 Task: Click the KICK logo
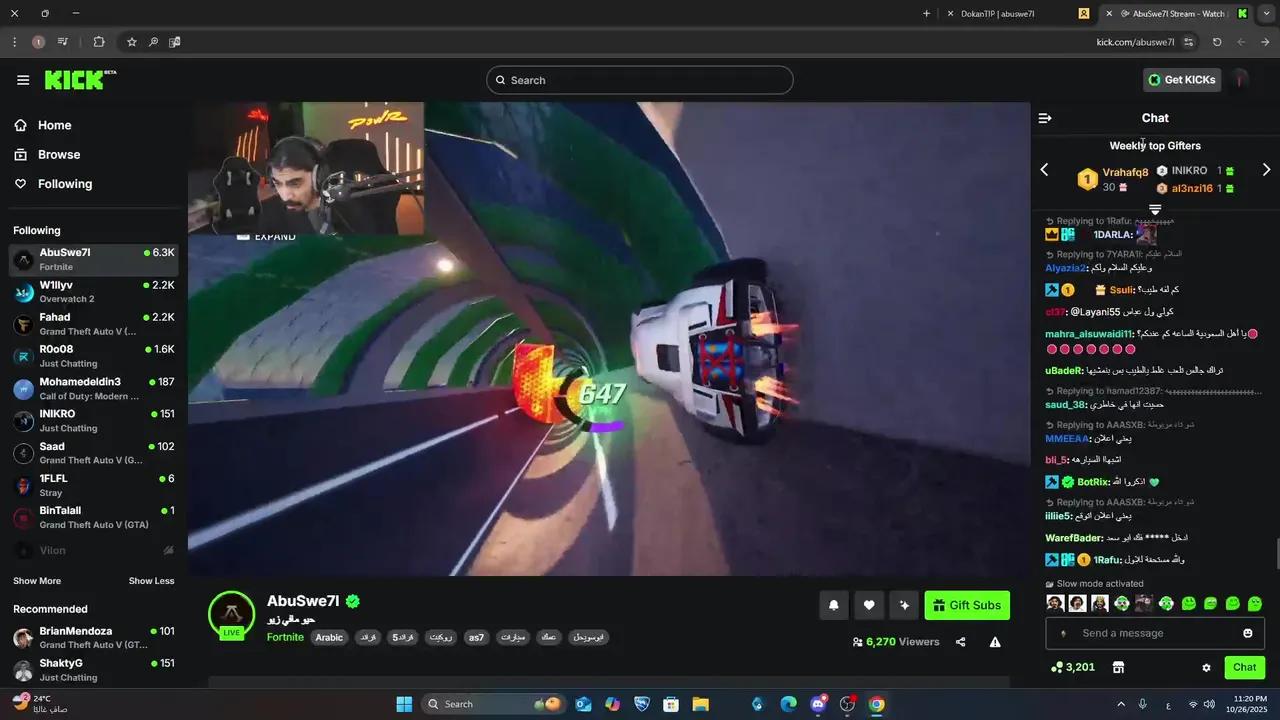80,80
